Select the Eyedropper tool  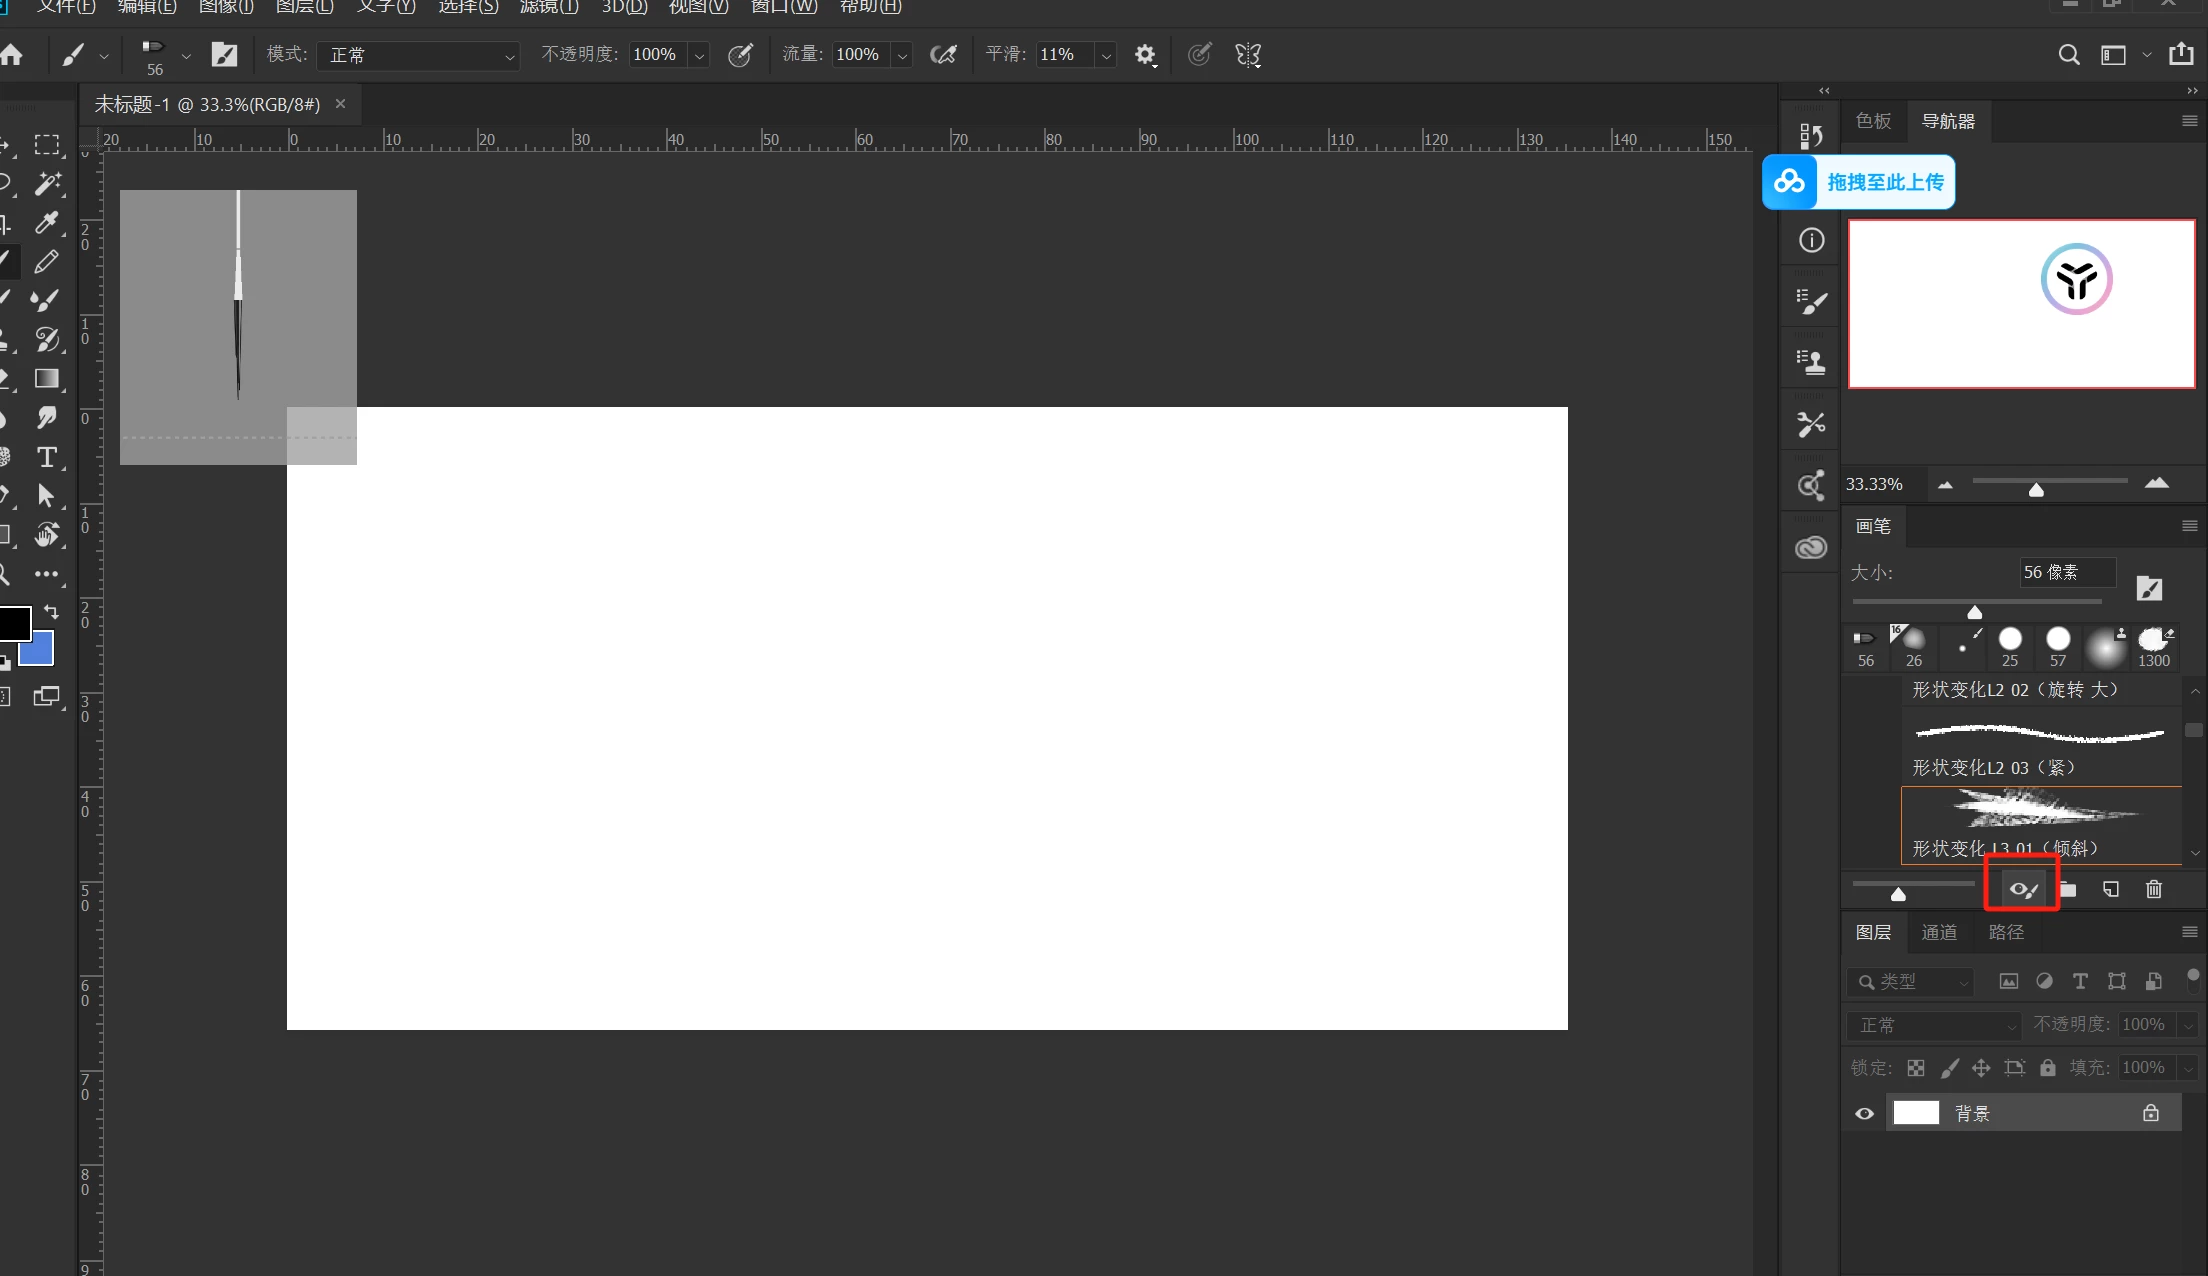click(46, 222)
